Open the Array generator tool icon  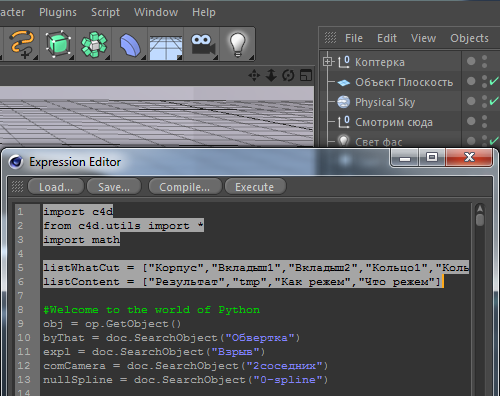coord(94,44)
